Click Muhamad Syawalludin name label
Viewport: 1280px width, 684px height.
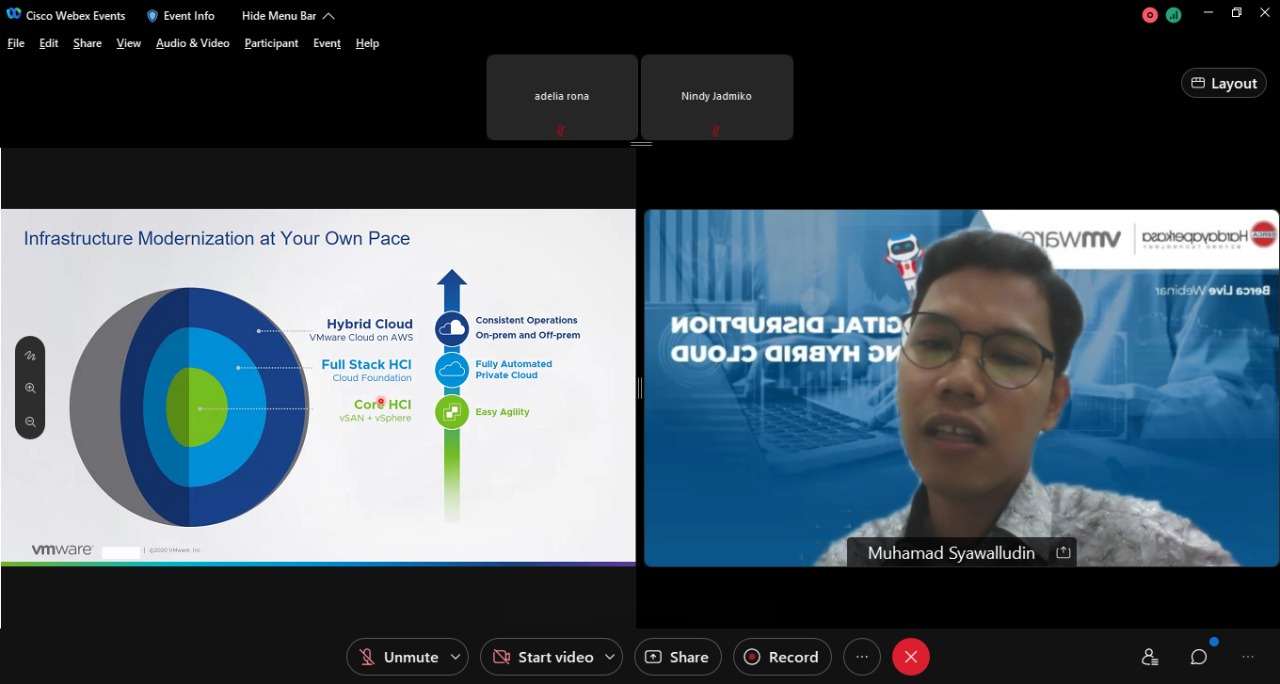coord(951,552)
